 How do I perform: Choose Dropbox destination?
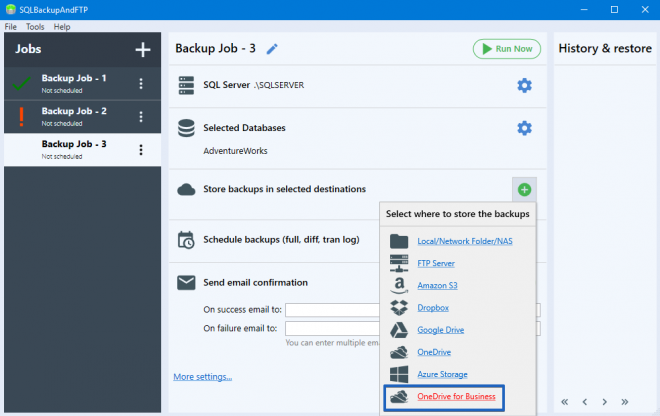[433, 308]
